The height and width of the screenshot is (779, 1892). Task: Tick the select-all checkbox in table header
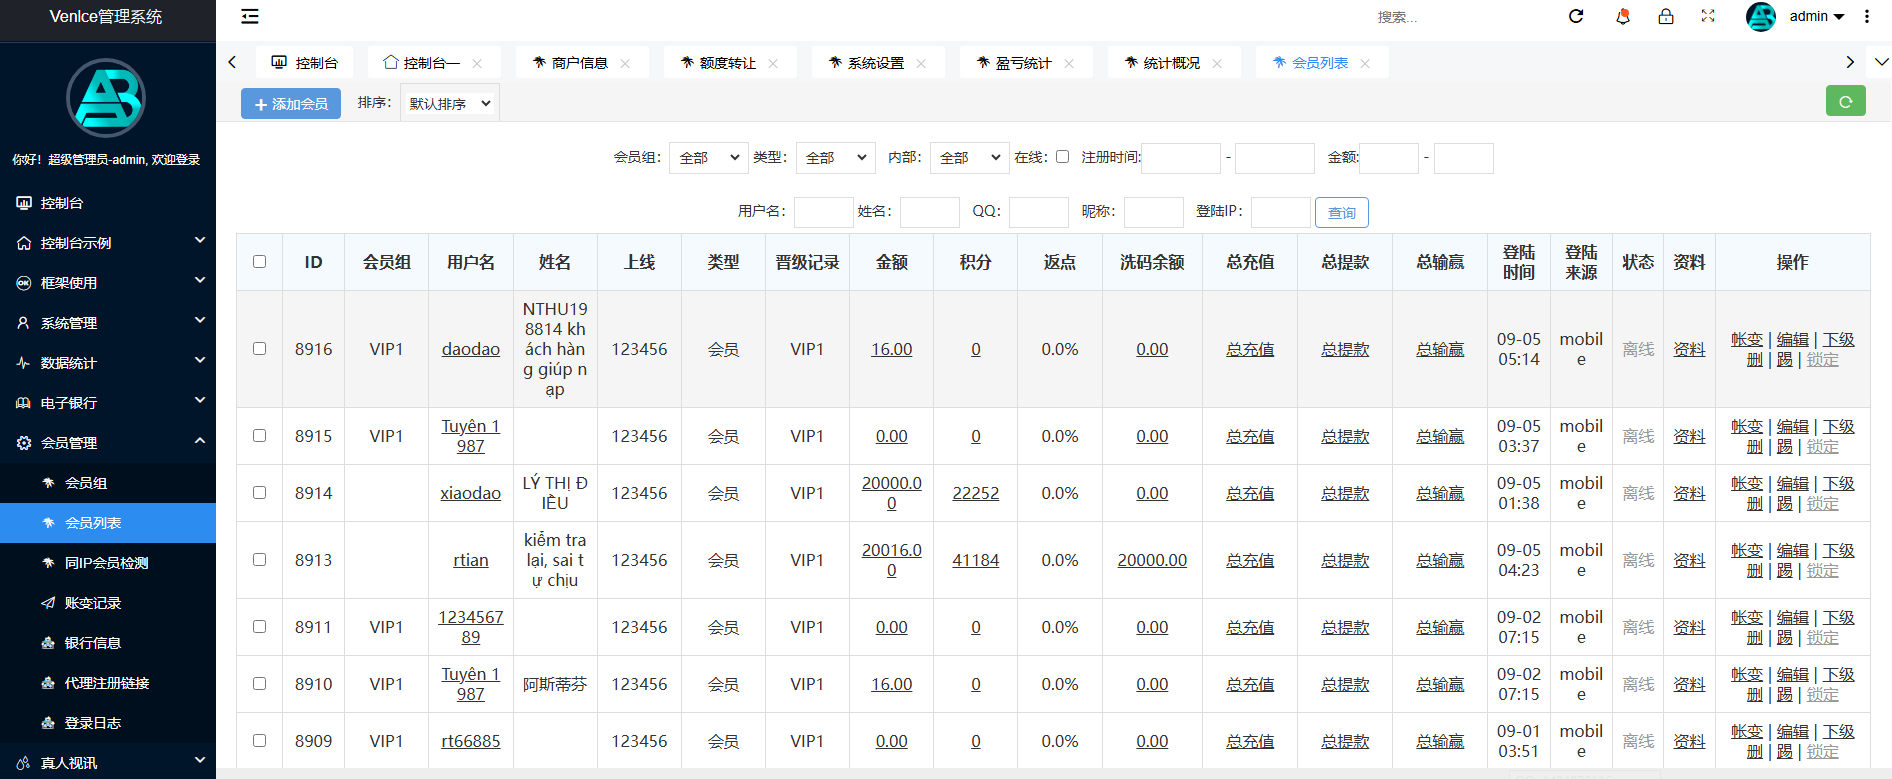pyautogui.click(x=260, y=262)
